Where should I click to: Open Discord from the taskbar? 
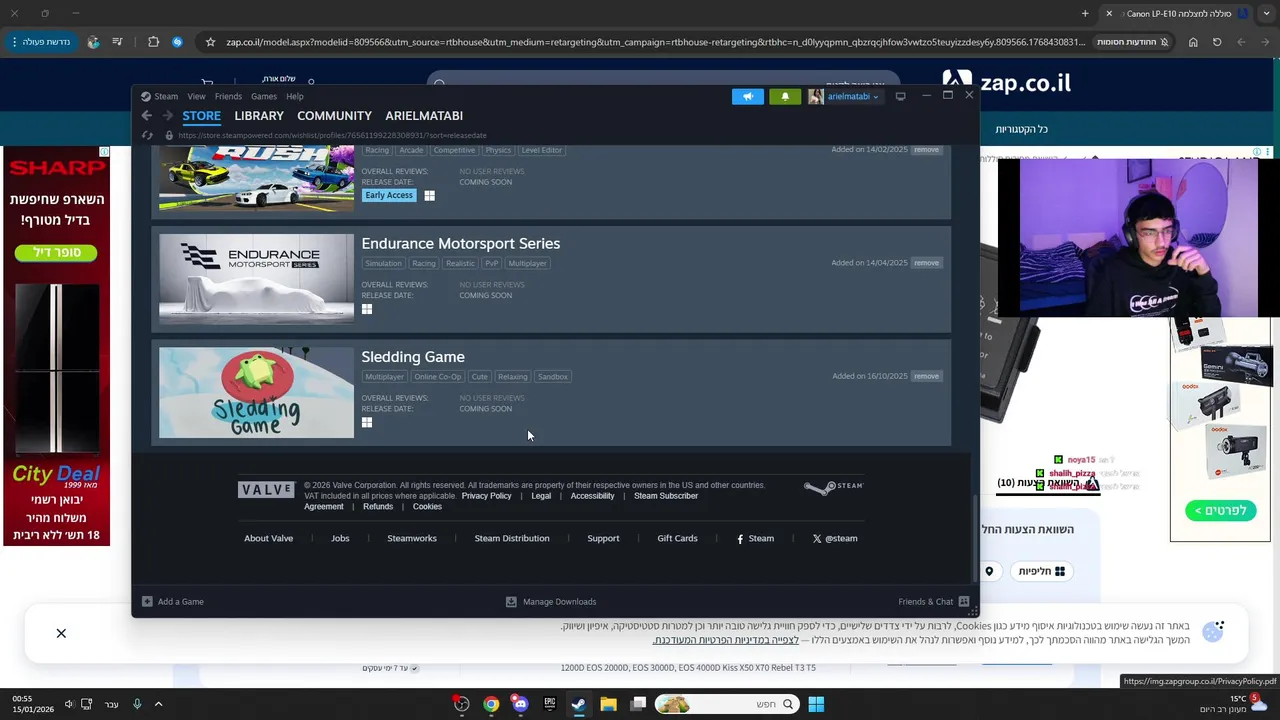pyautogui.click(x=520, y=704)
